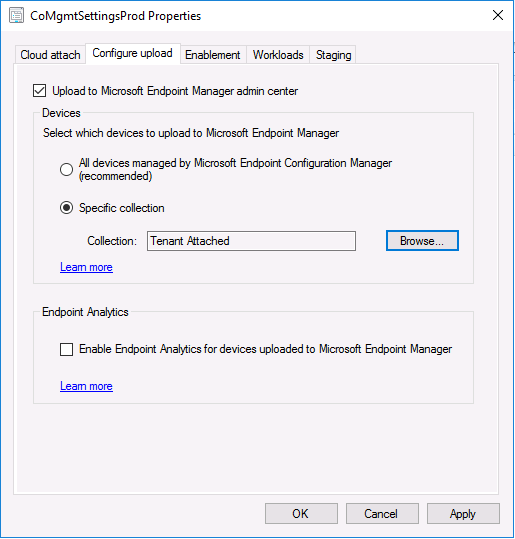Click Browse to pick a collection
Viewport: 515px width, 539px height.
(422, 241)
